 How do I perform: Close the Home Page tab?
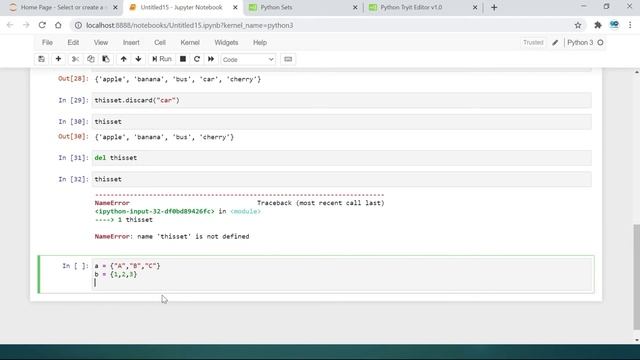[x=115, y=7]
